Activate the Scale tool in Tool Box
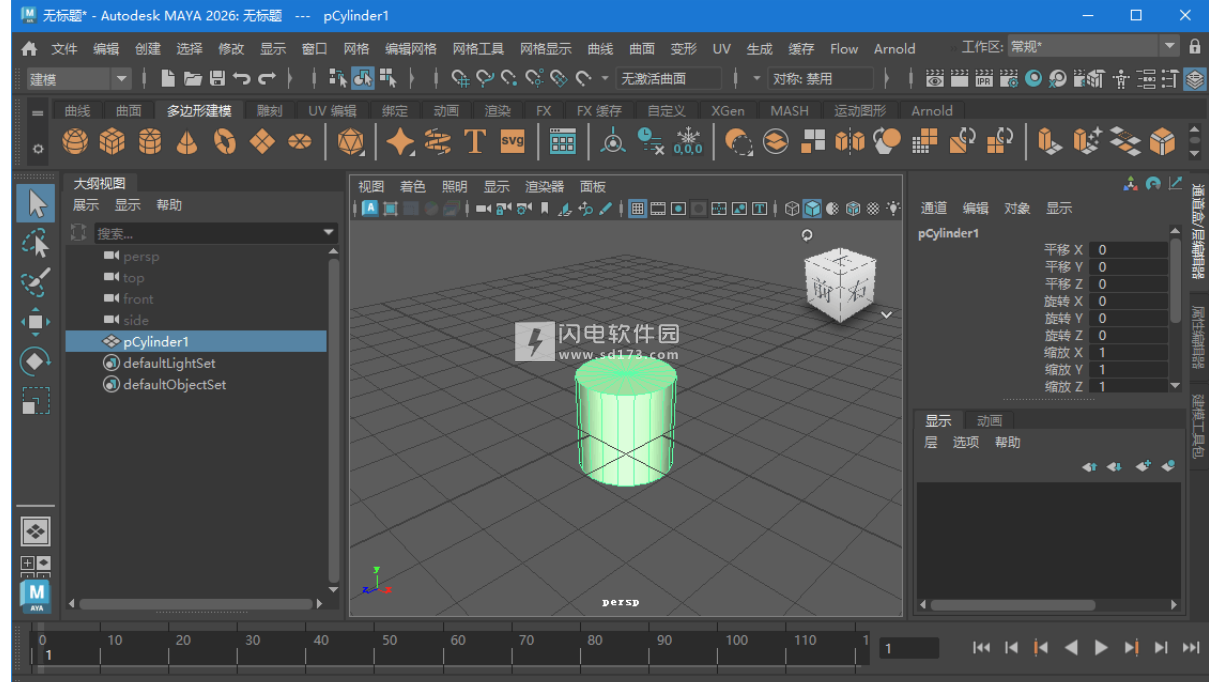The height and width of the screenshot is (682, 1209). pyautogui.click(x=36, y=400)
